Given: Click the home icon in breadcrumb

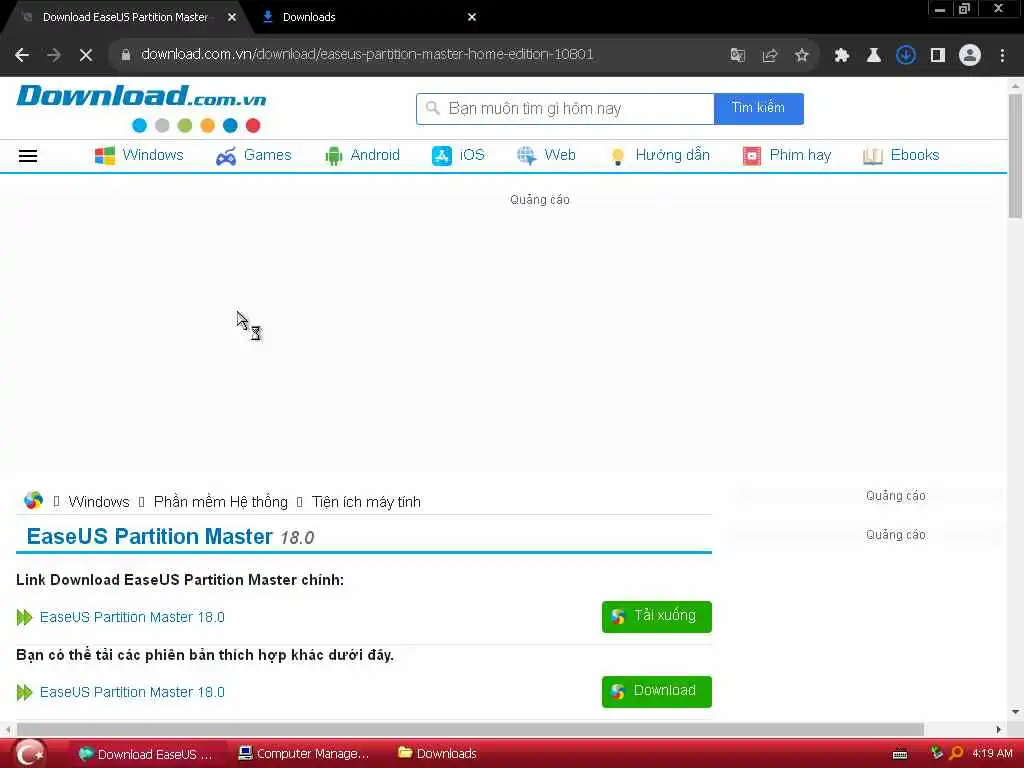Looking at the screenshot, I should [x=33, y=501].
